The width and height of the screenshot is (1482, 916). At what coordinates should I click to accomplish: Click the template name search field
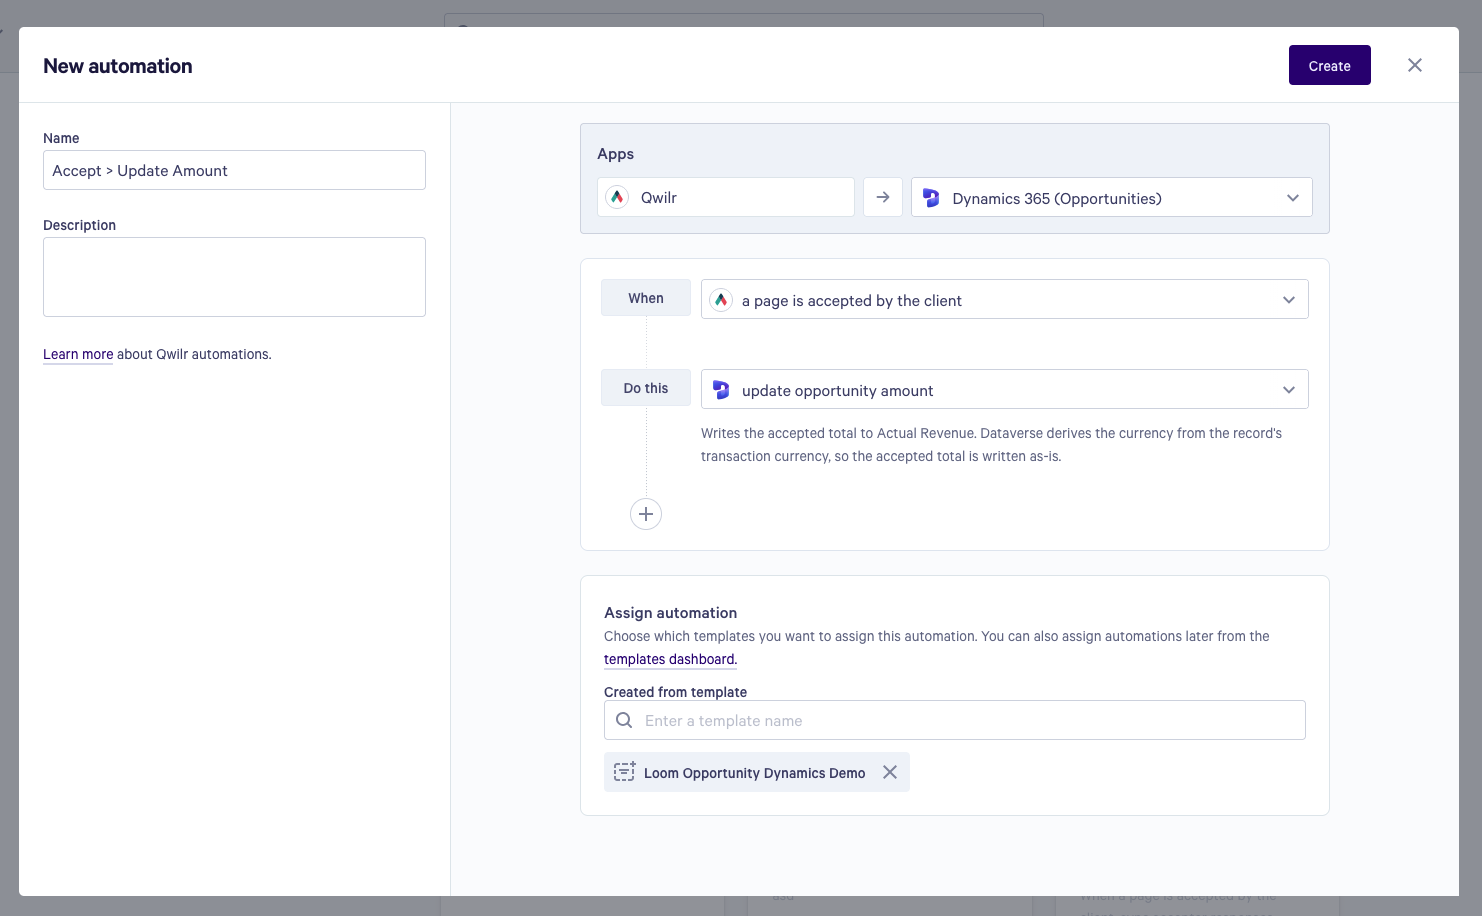(955, 720)
